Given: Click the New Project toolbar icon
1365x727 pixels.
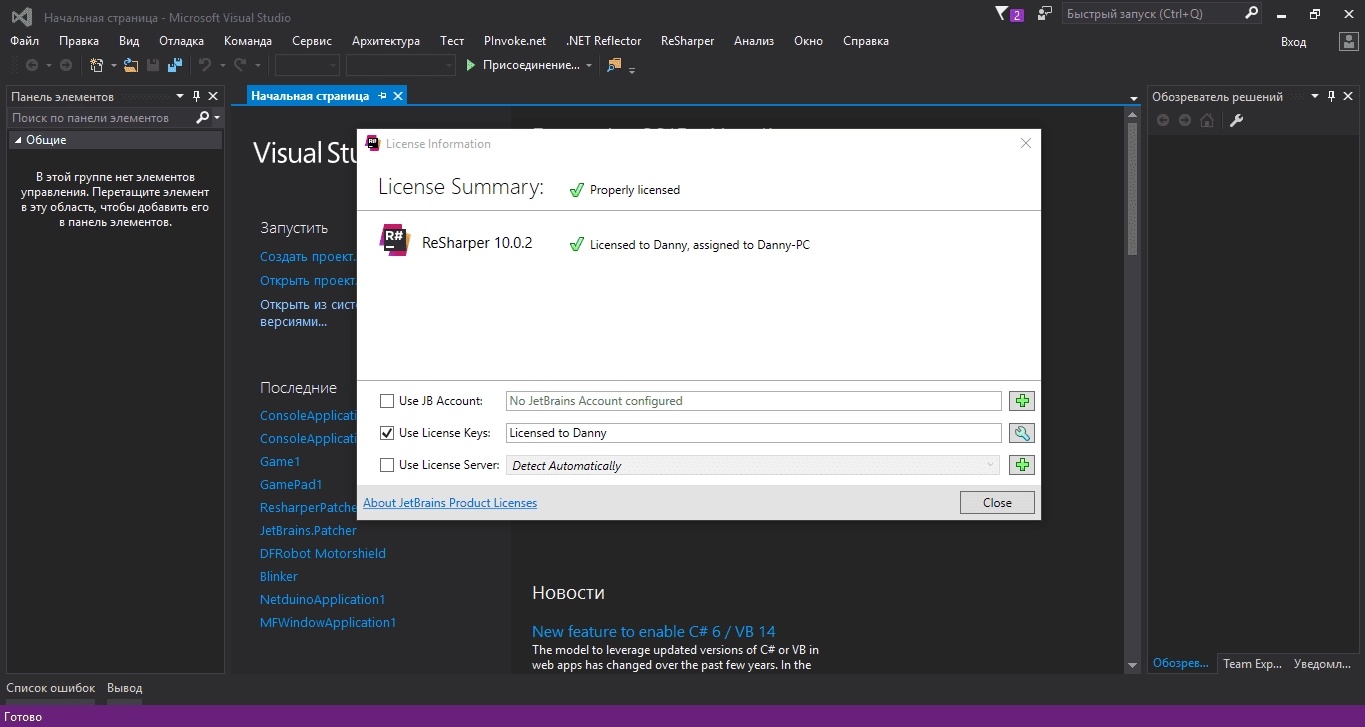Looking at the screenshot, I should click(x=96, y=65).
